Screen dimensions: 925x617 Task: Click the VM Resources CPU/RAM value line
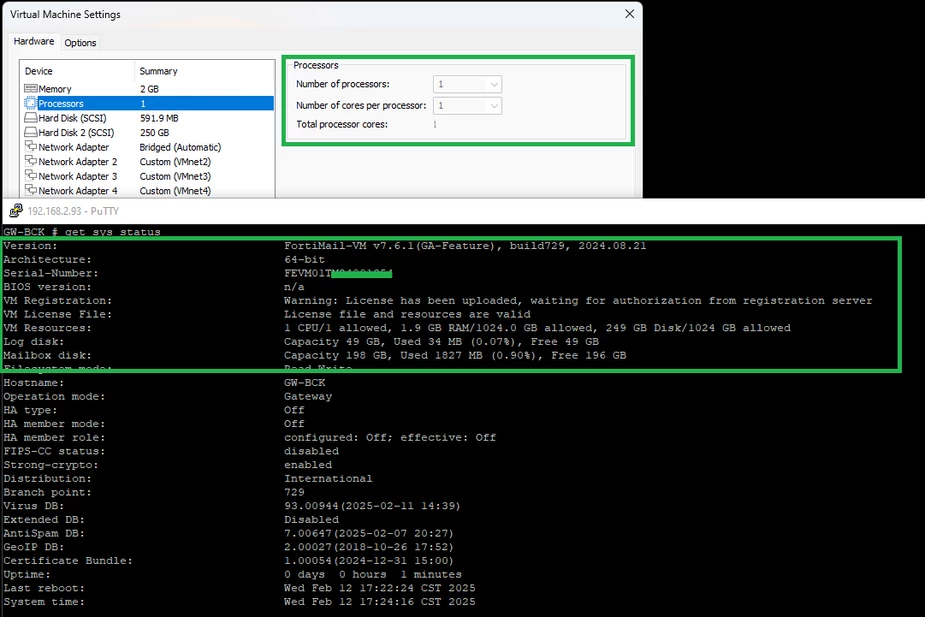click(537, 327)
